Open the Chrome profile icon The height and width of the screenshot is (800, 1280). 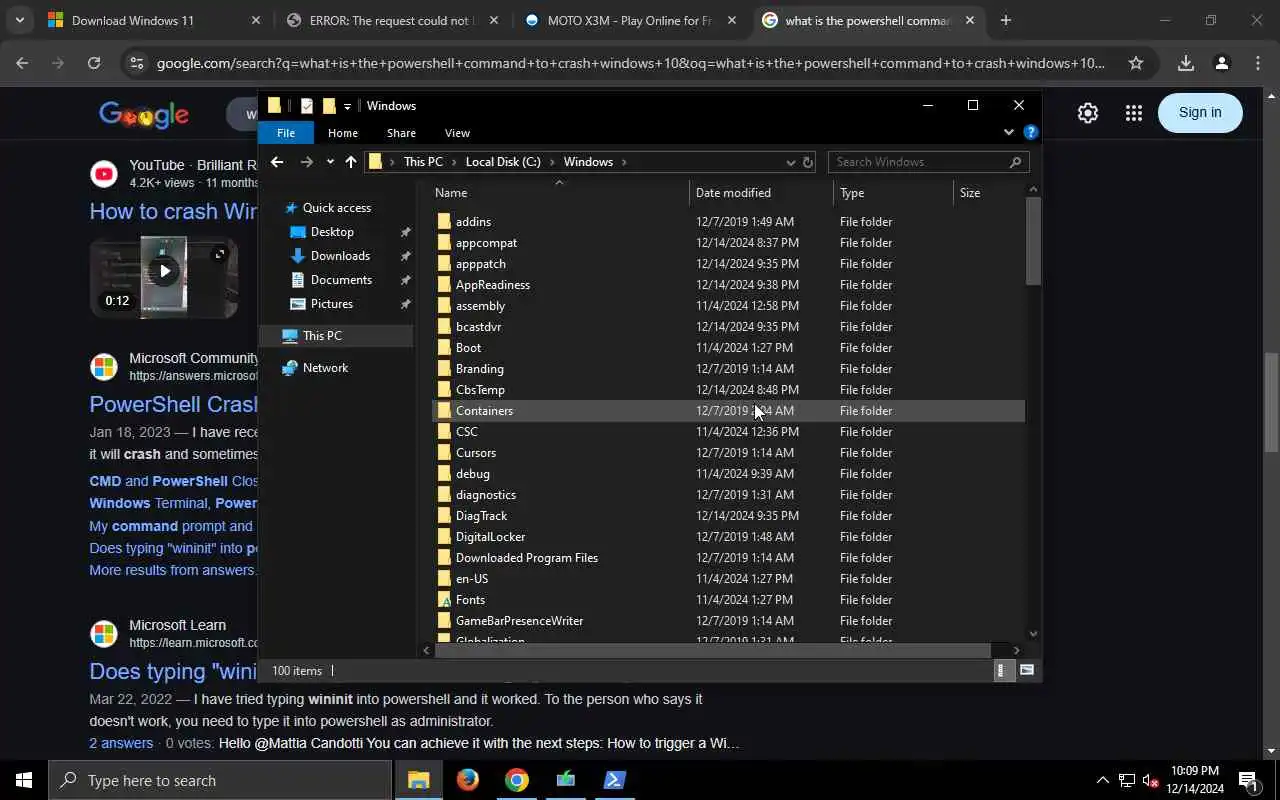pyautogui.click(x=1221, y=63)
